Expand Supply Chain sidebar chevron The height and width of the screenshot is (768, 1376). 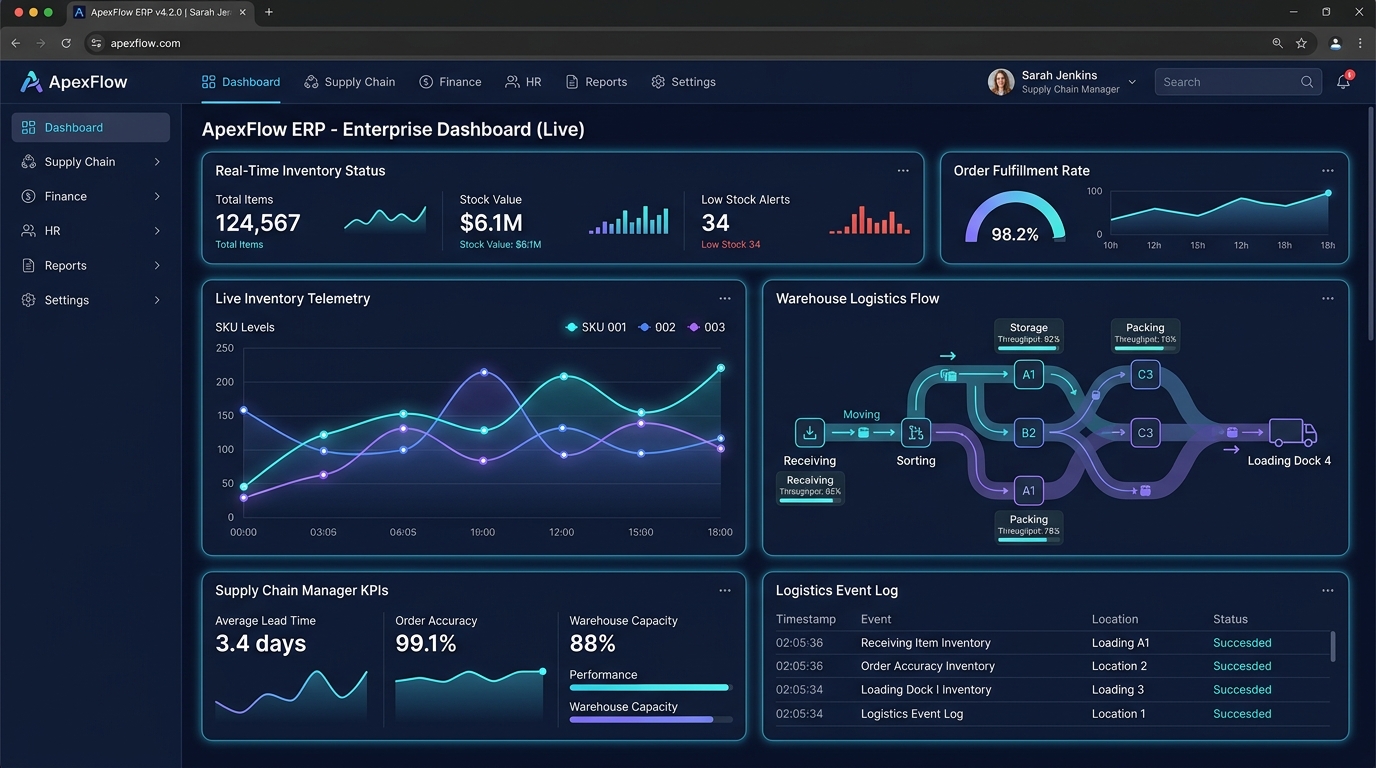tap(157, 162)
